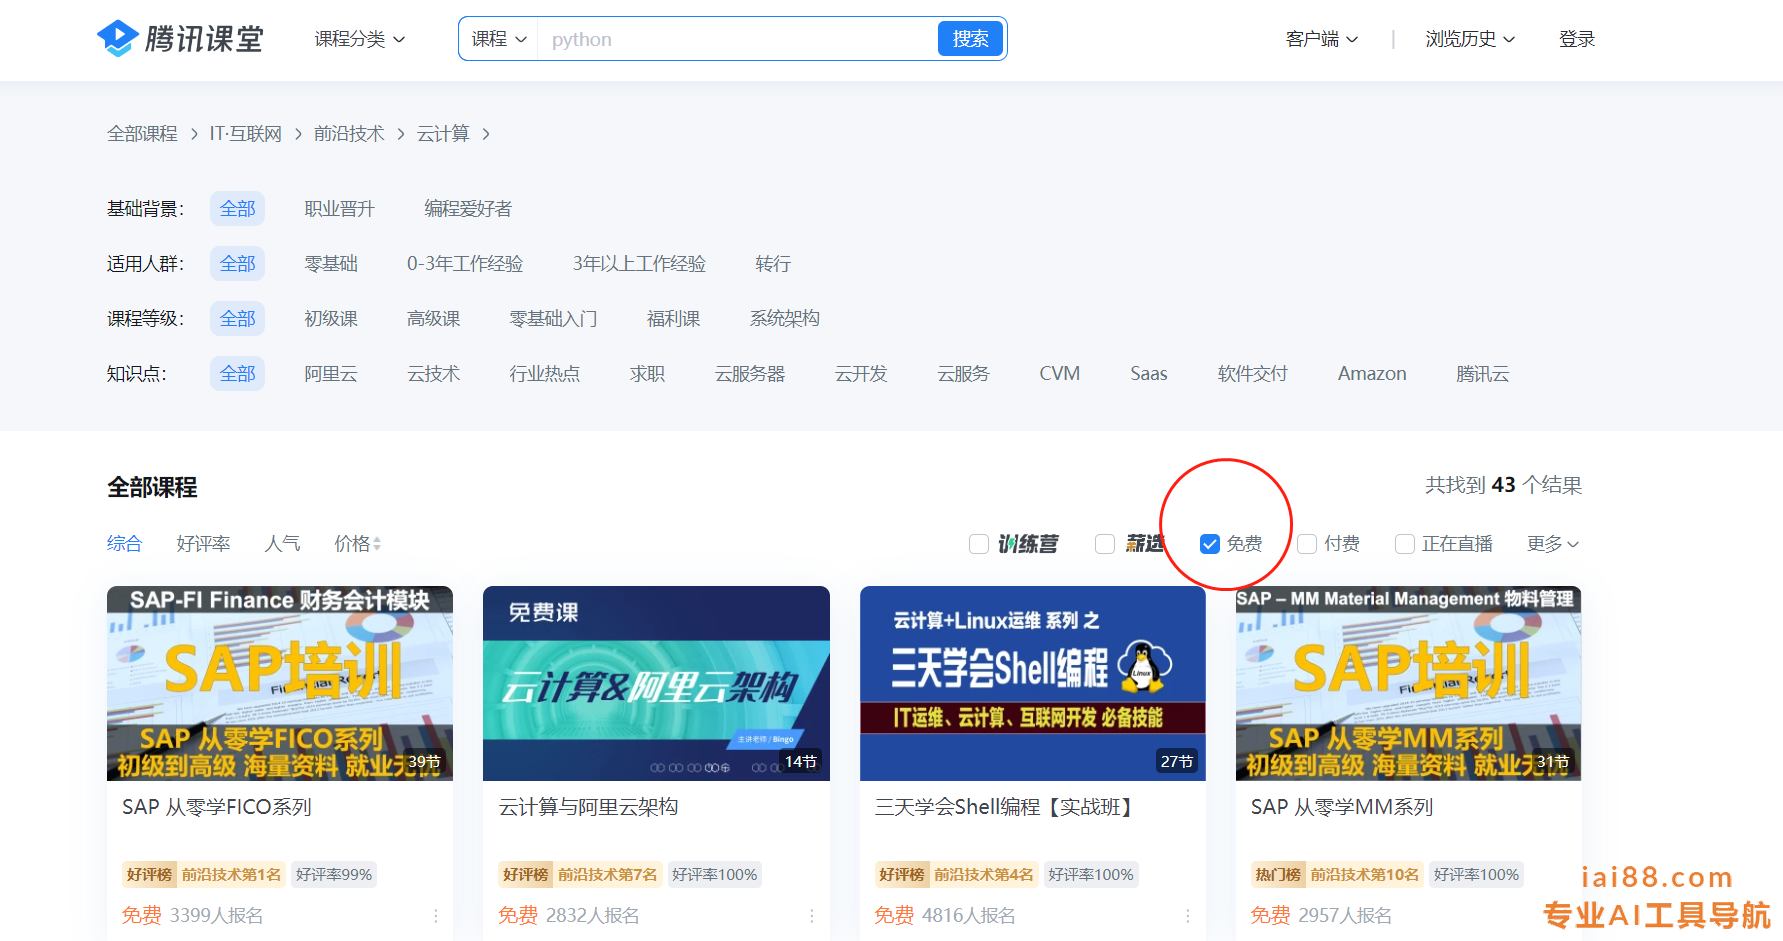Filter topic by 云服务
The height and width of the screenshot is (941, 1783).
pos(963,374)
